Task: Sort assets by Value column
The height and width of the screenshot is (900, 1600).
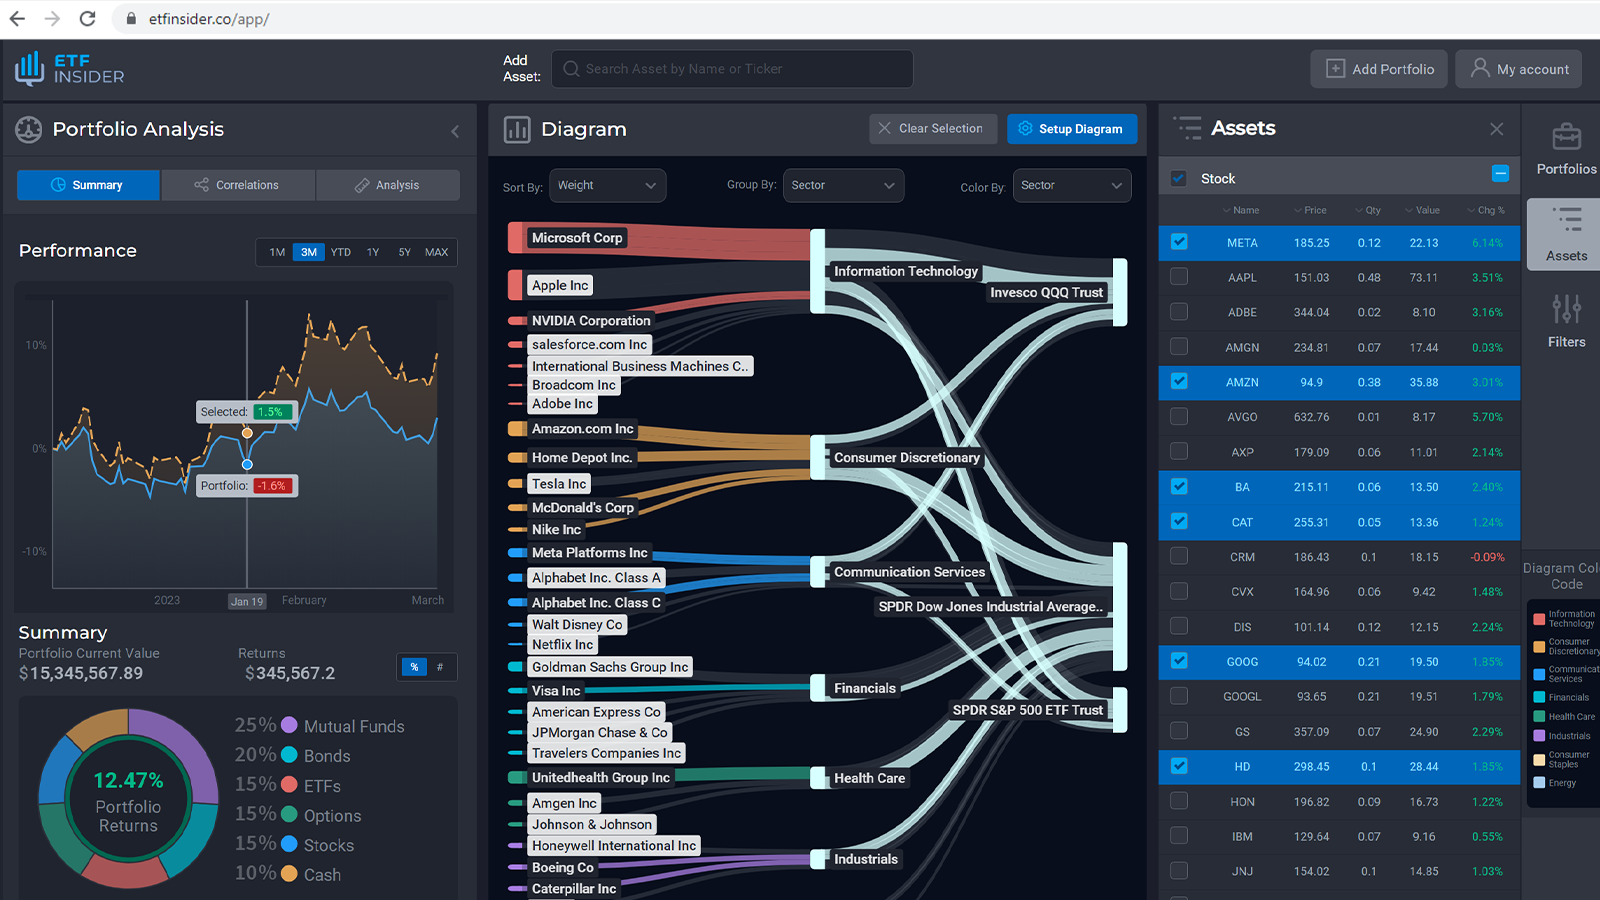Action: click(1422, 210)
